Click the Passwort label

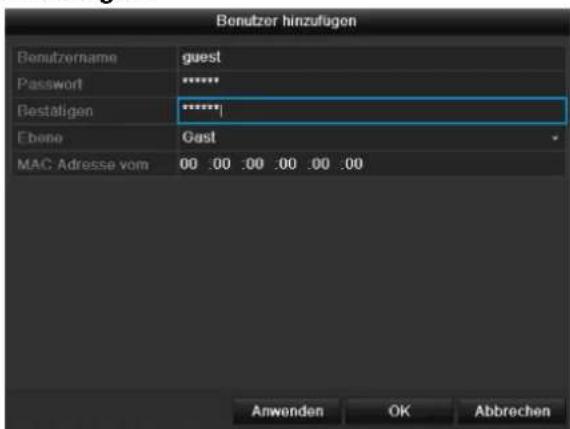tap(50, 84)
